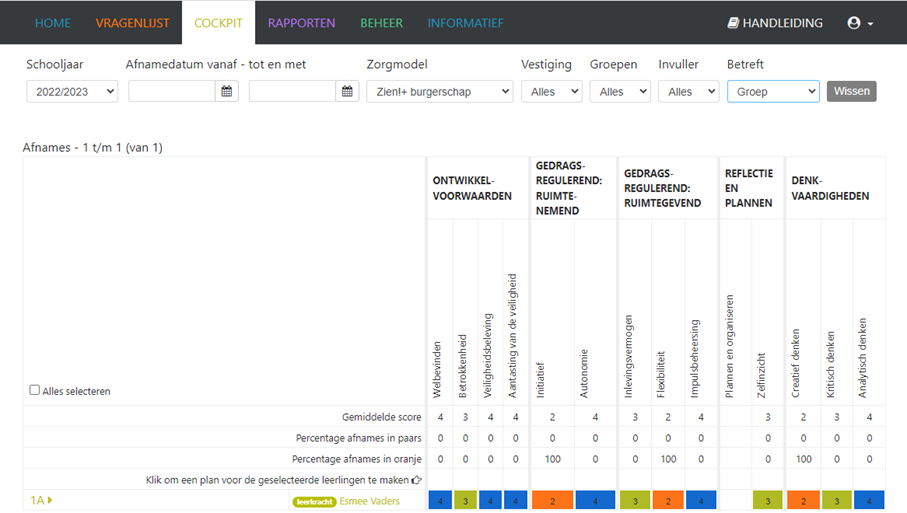Switch to the Vragenlijst tab
This screenshot has width=907, height=513.
(x=132, y=23)
